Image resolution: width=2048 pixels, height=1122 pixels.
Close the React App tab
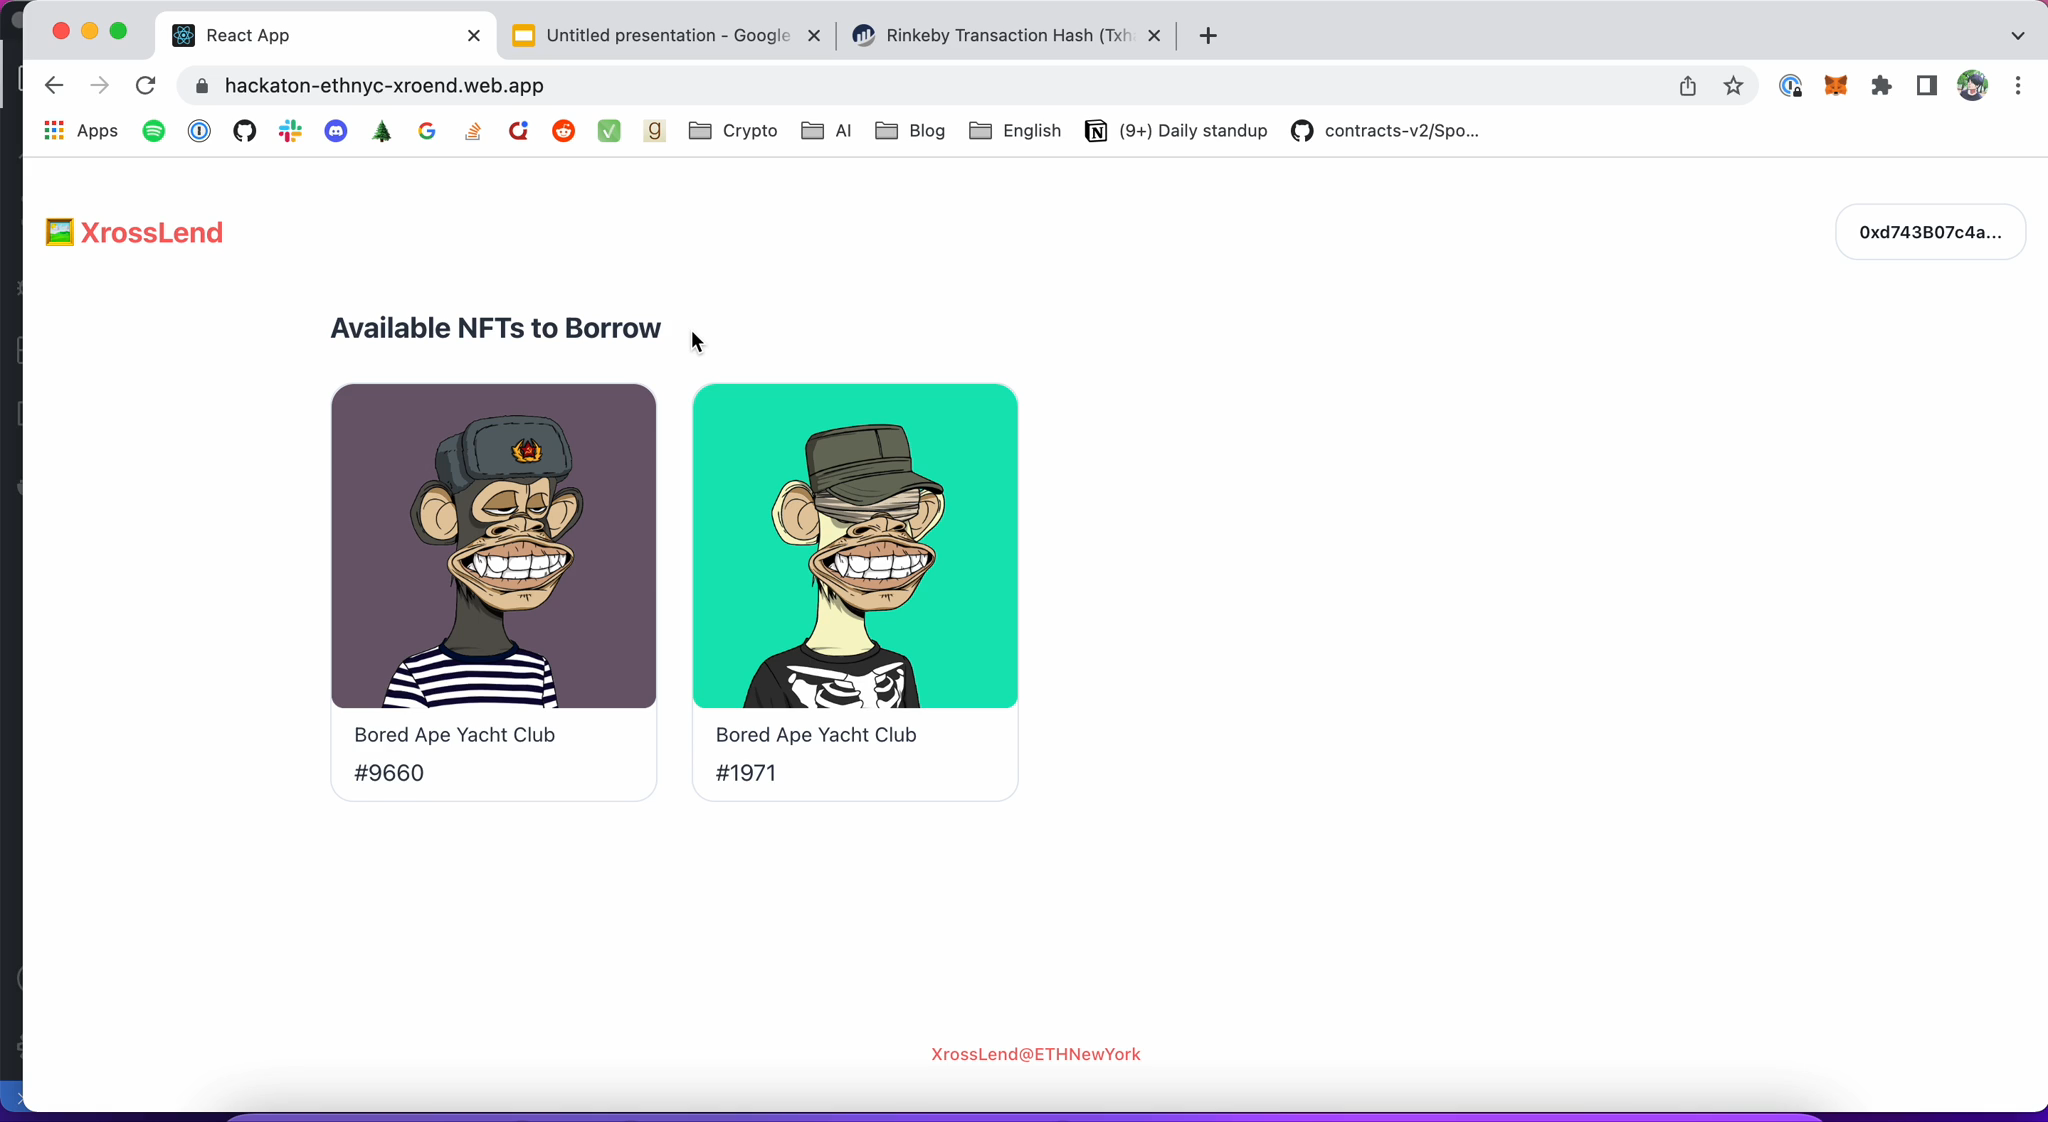[474, 35]
